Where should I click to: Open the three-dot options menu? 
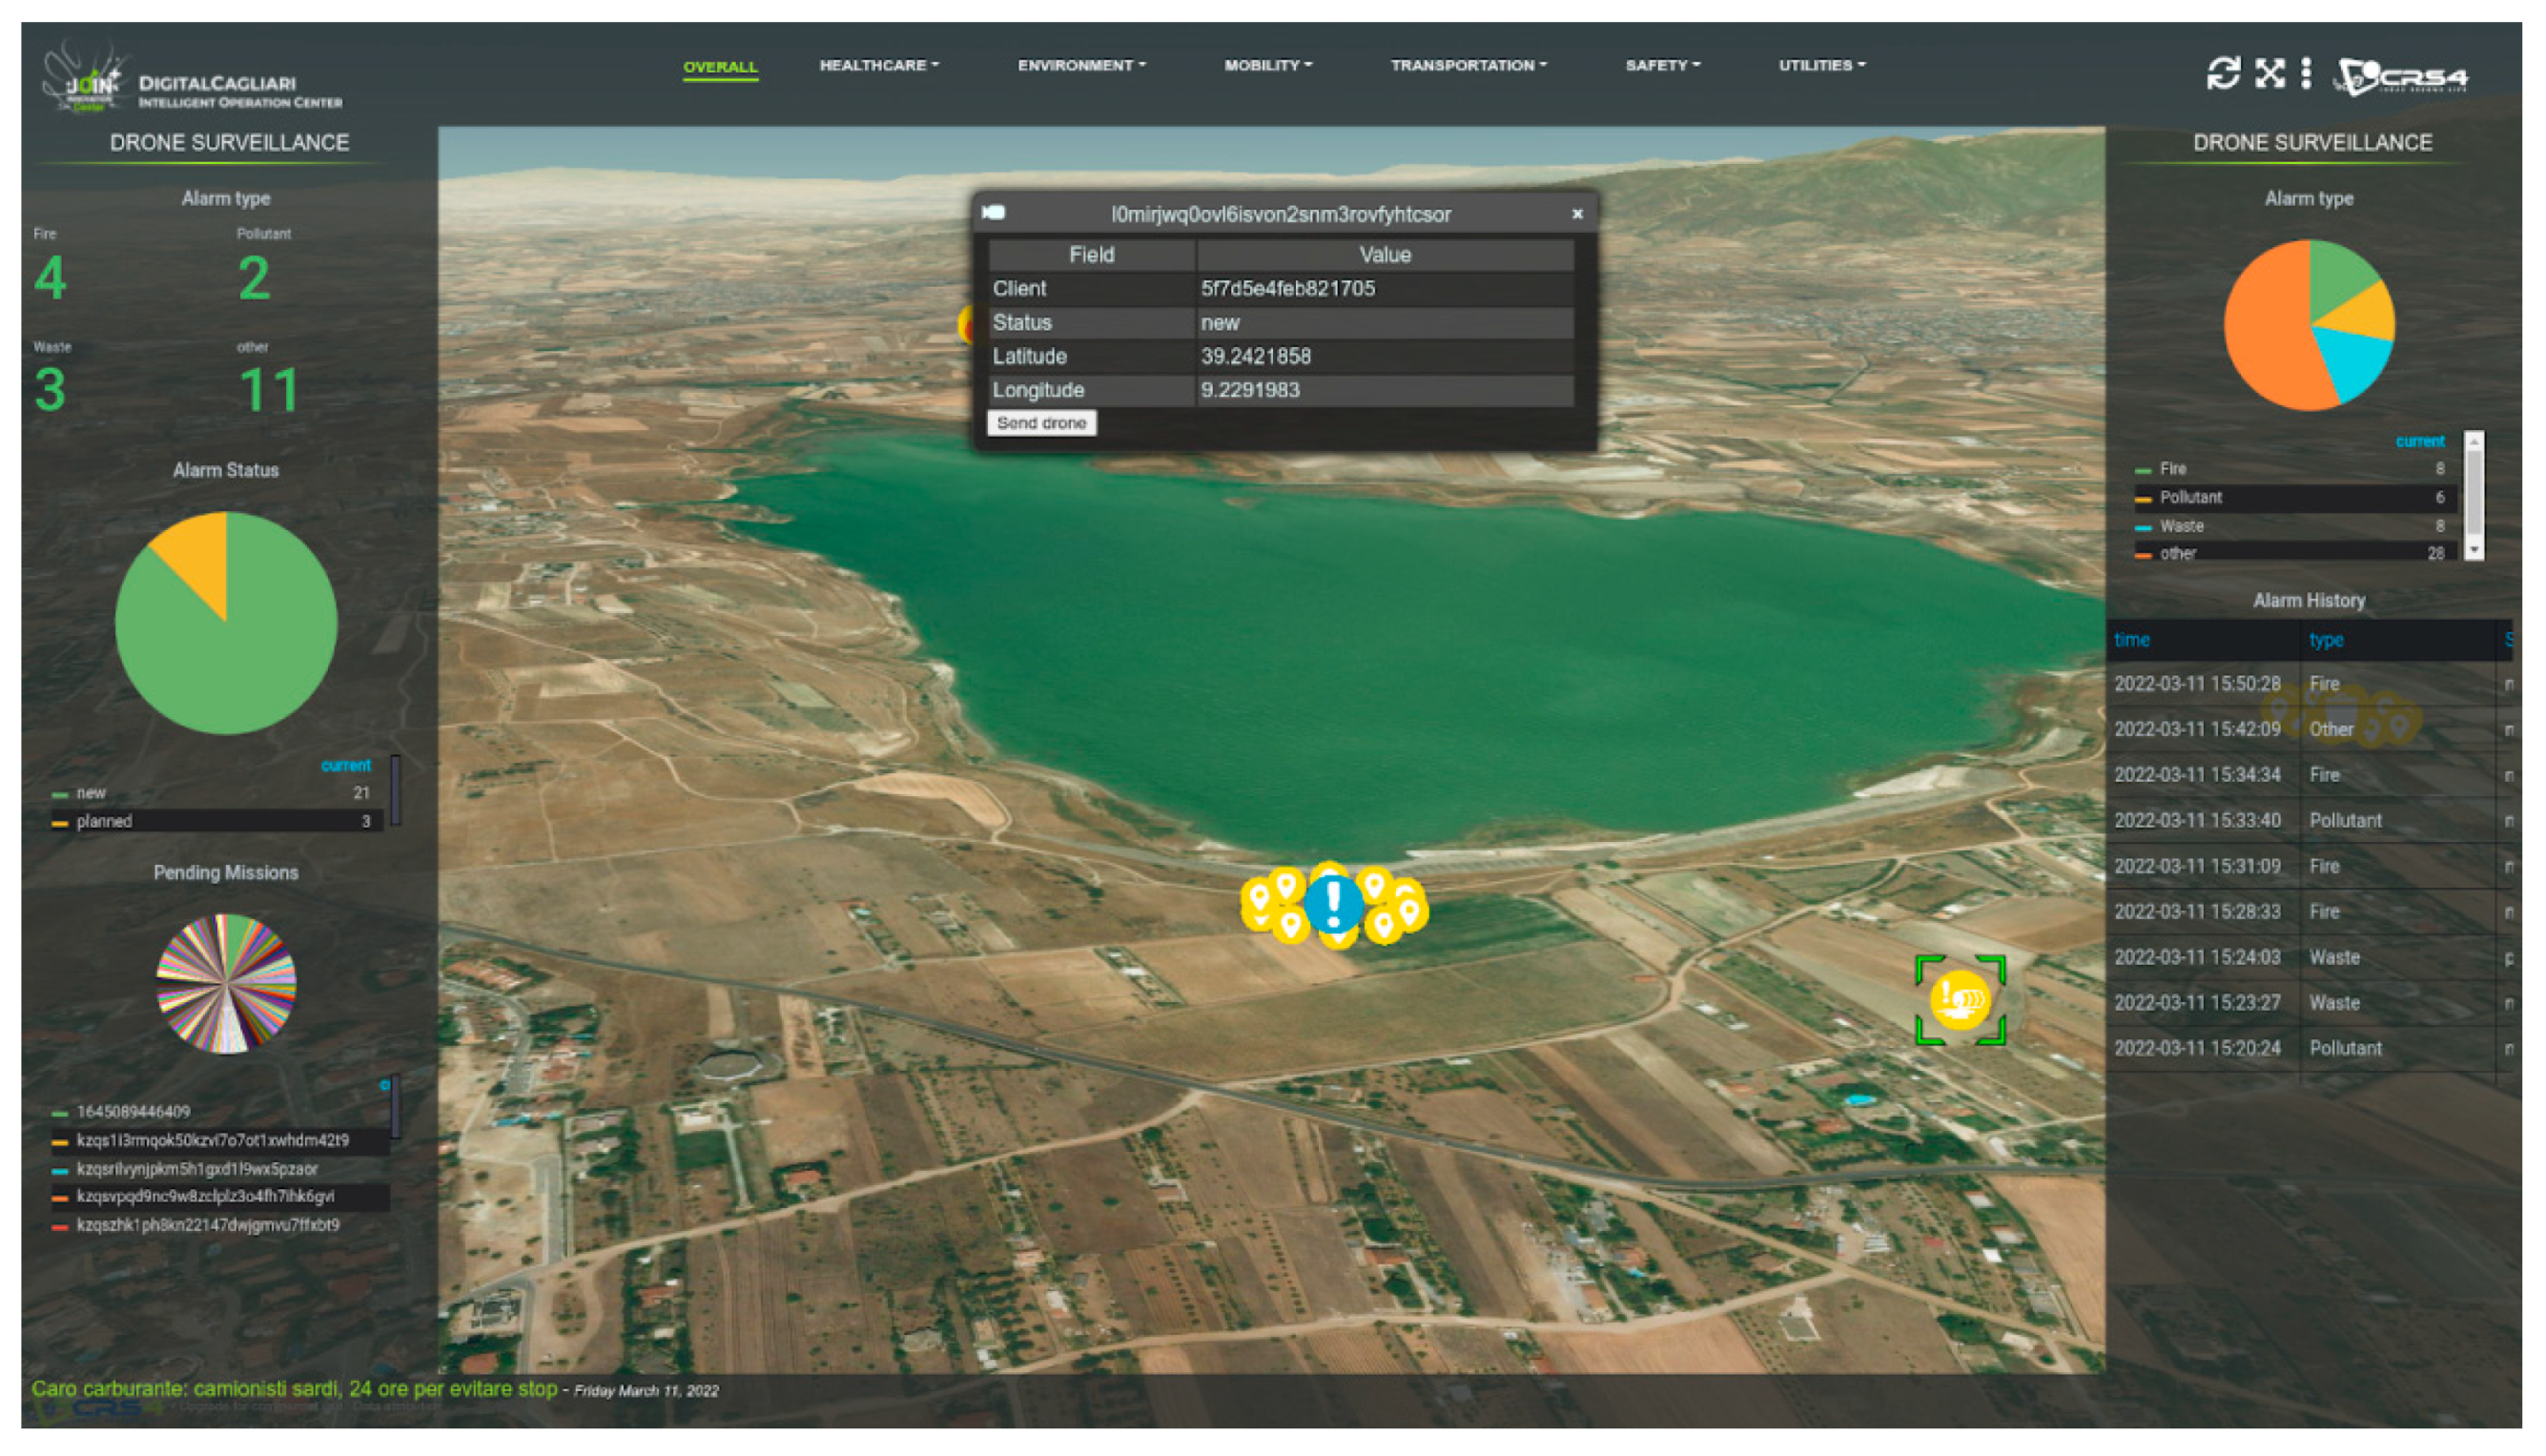pyautogui.click(x=2305, y=73)
